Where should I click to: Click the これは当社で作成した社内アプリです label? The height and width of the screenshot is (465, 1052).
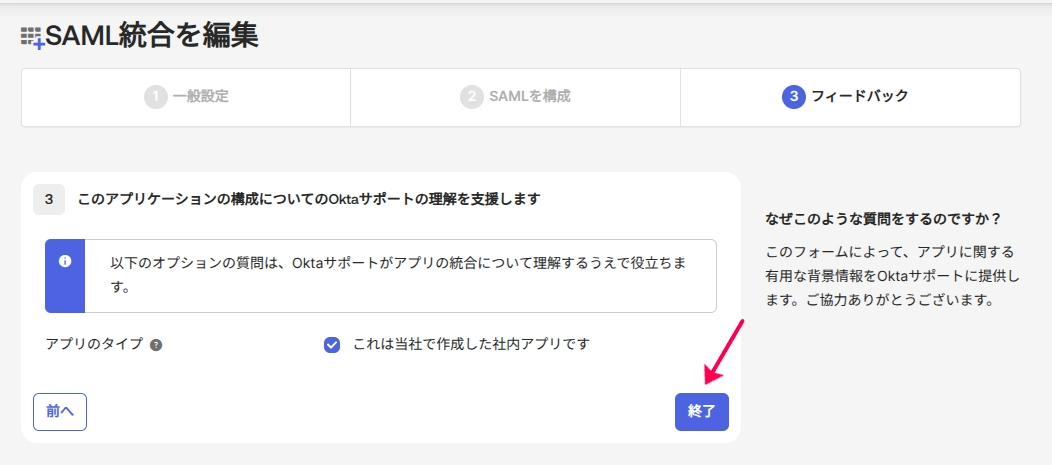[471, 345]
